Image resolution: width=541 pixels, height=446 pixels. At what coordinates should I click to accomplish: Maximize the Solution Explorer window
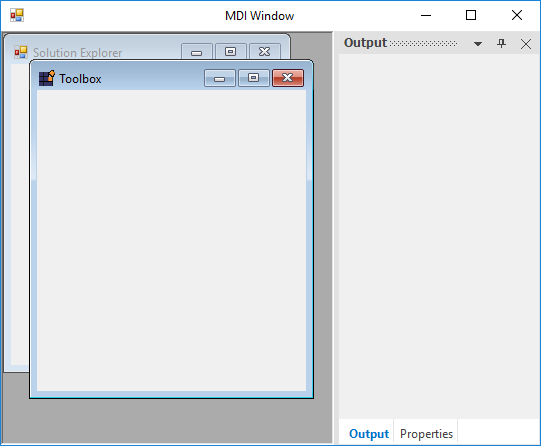[x=230, y=51]
